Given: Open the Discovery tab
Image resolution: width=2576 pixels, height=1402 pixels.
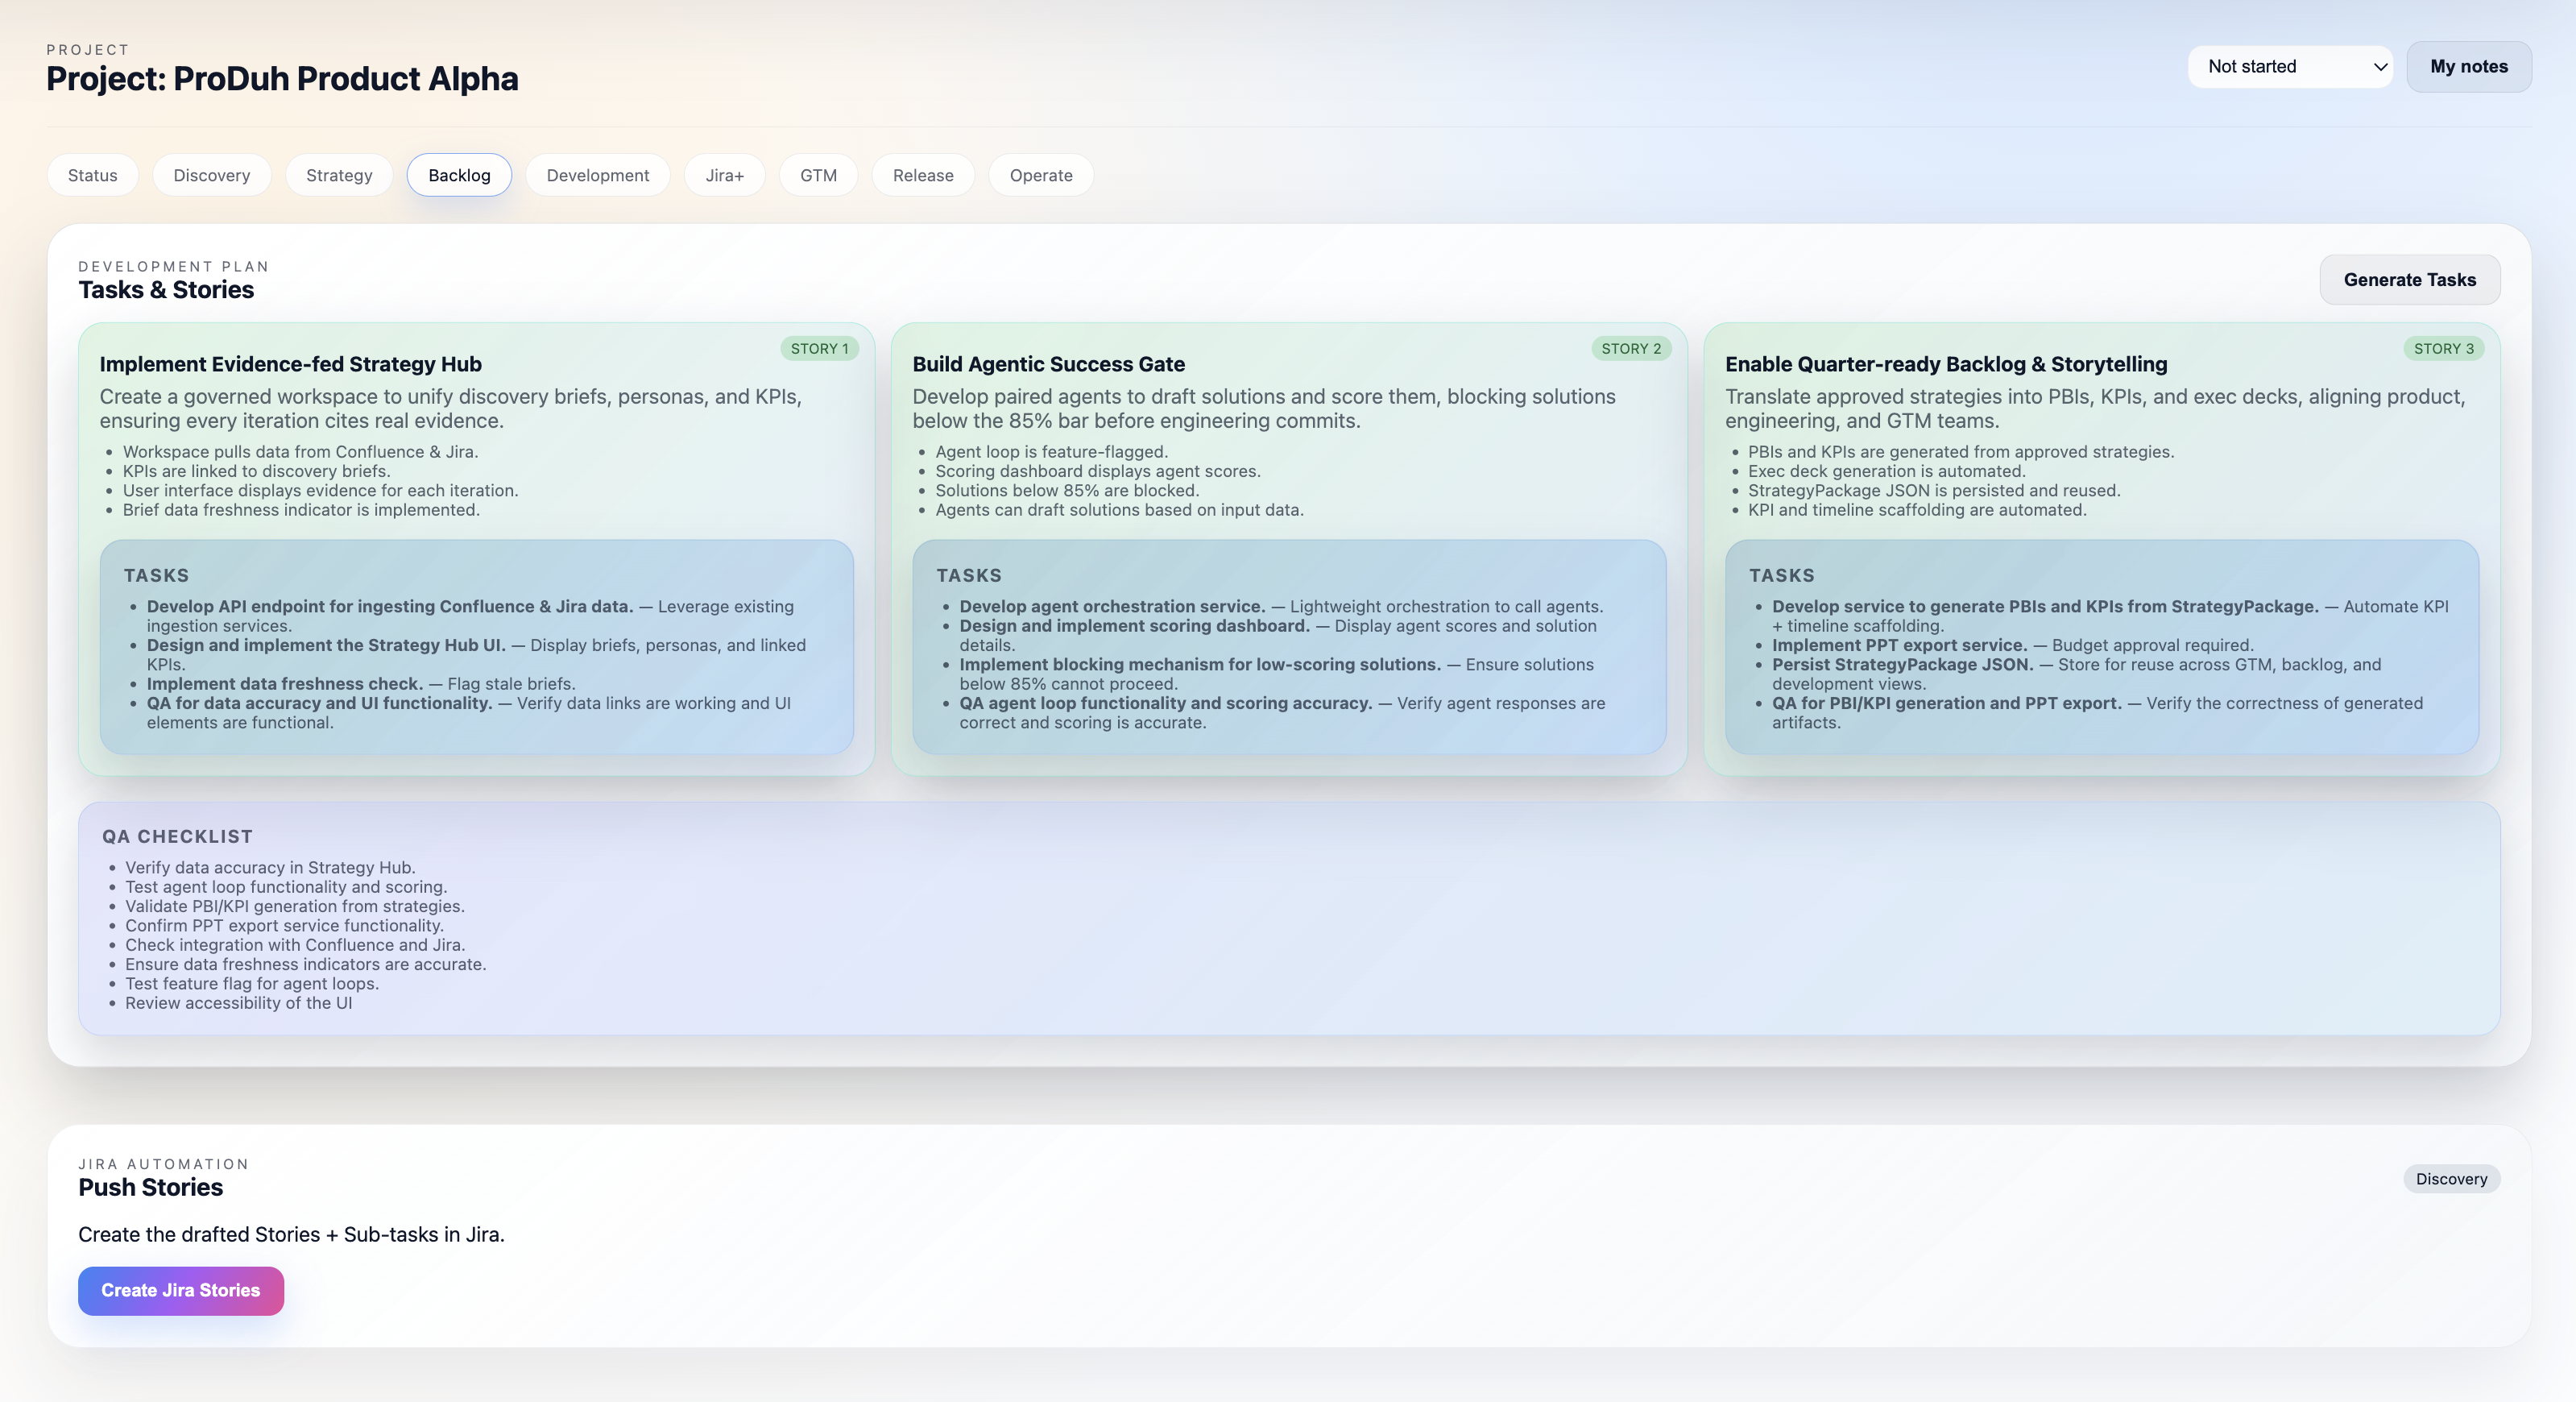Looking at the screenshot, I should pos(211,175).
